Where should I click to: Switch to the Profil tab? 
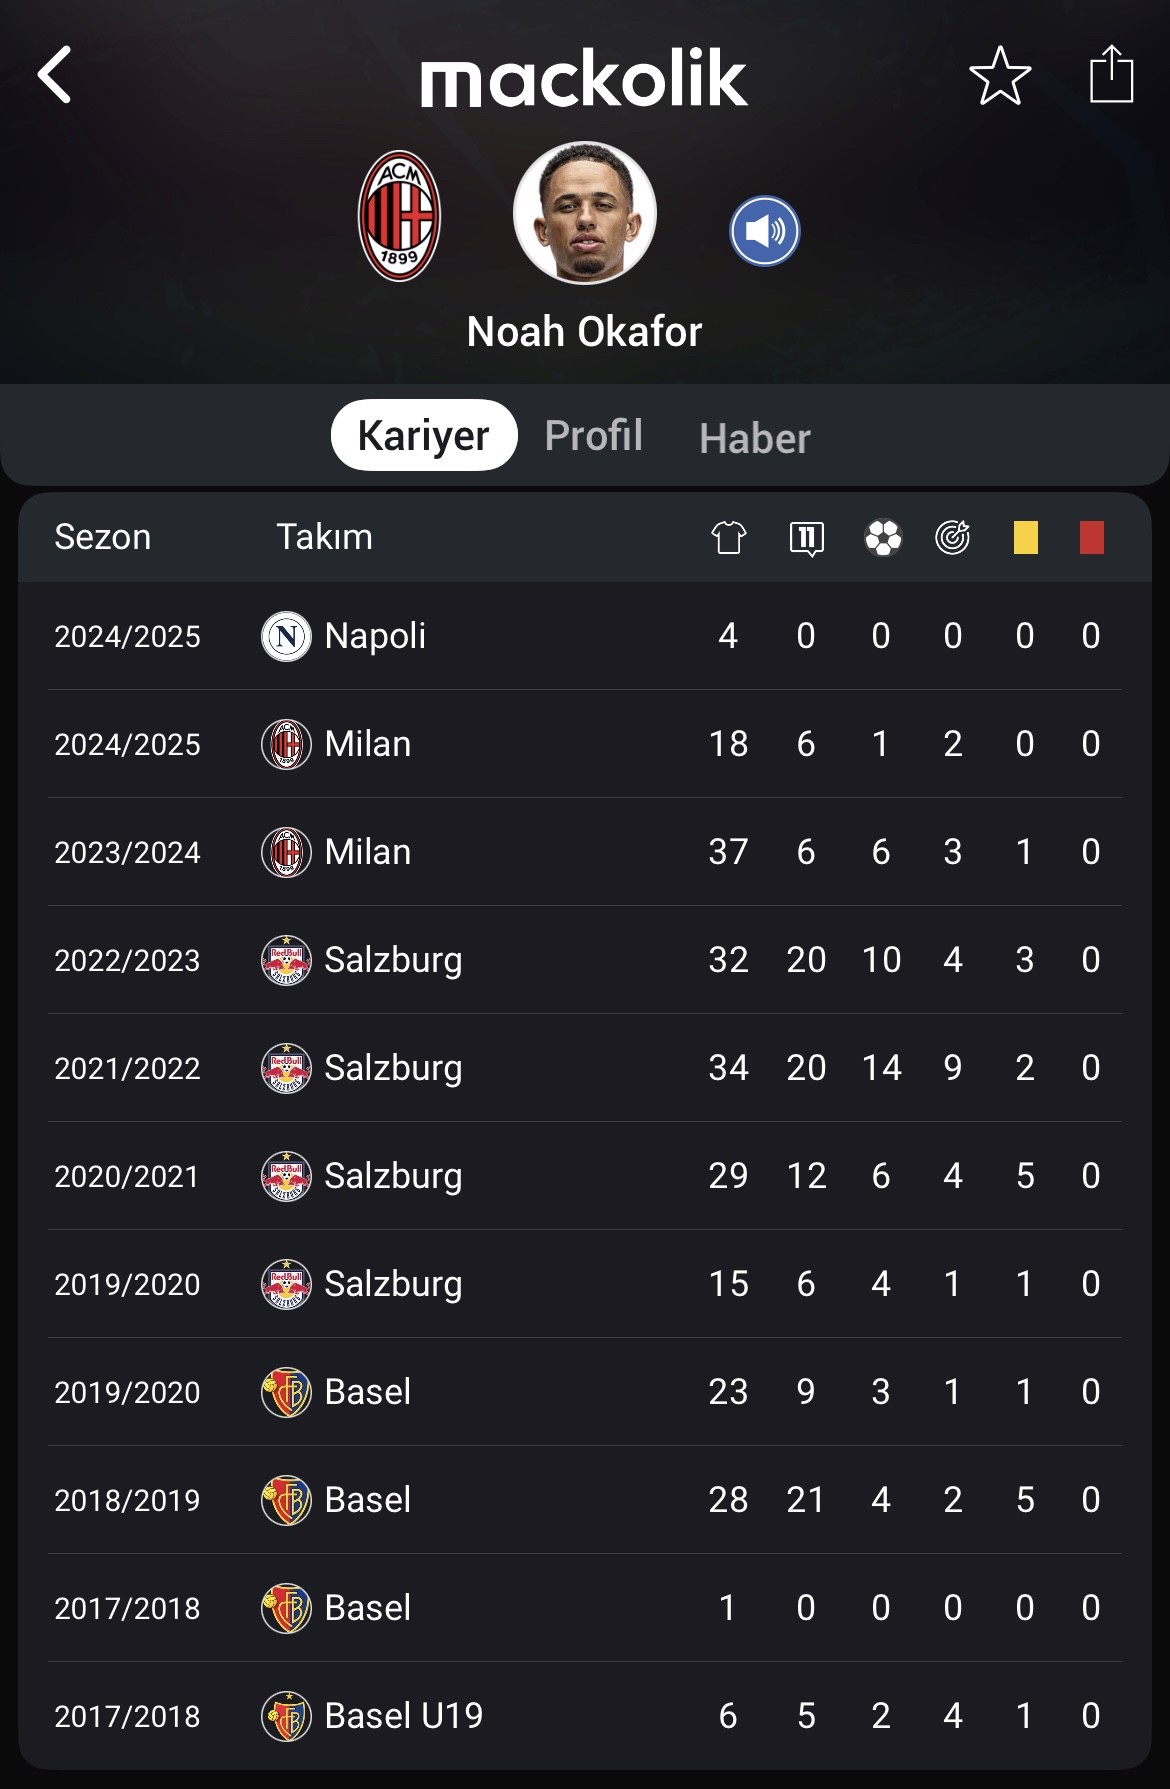[593, 435]
